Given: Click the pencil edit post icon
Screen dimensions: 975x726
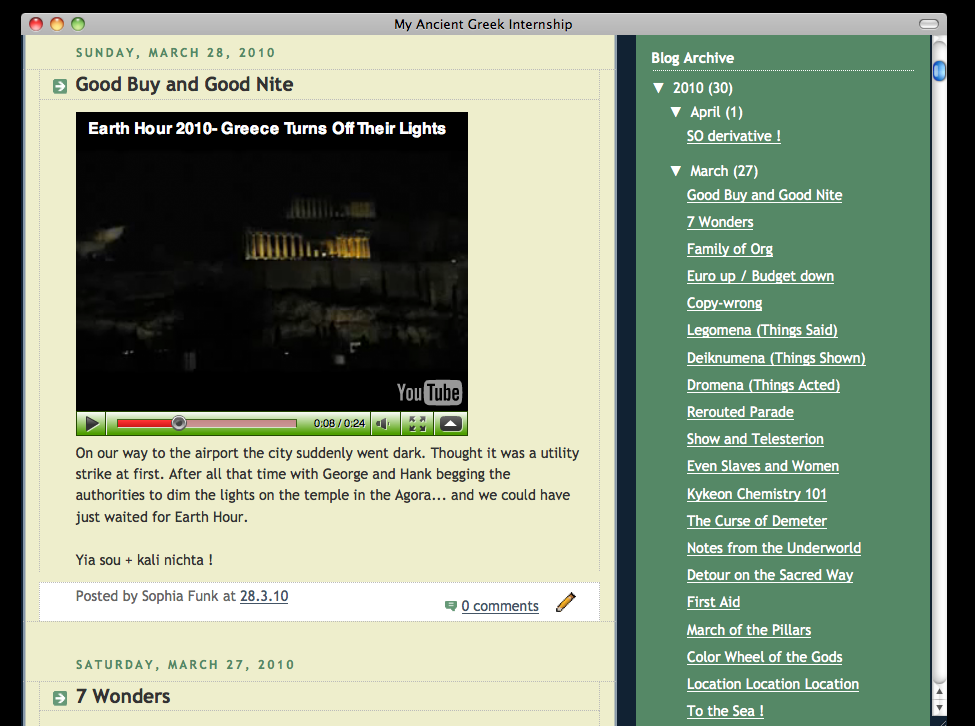Looking at the screenshot, I should (566, 602).
